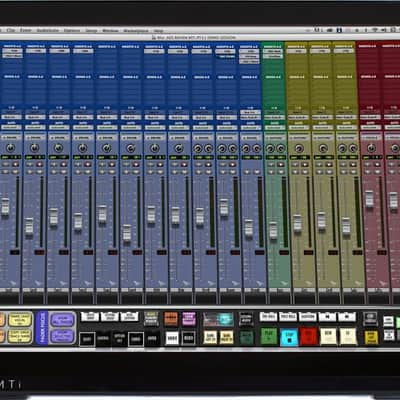The height and width of the screenshot is (400, 400).
Task: Click the first insert slot on the green channel
Action: click(274, 51)
